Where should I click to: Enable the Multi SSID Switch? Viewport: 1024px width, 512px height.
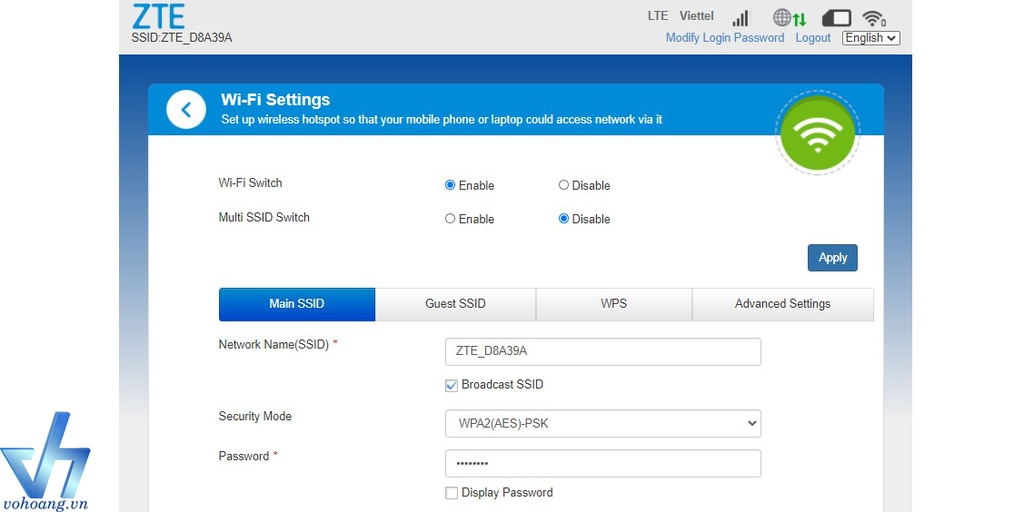[450, 219]
